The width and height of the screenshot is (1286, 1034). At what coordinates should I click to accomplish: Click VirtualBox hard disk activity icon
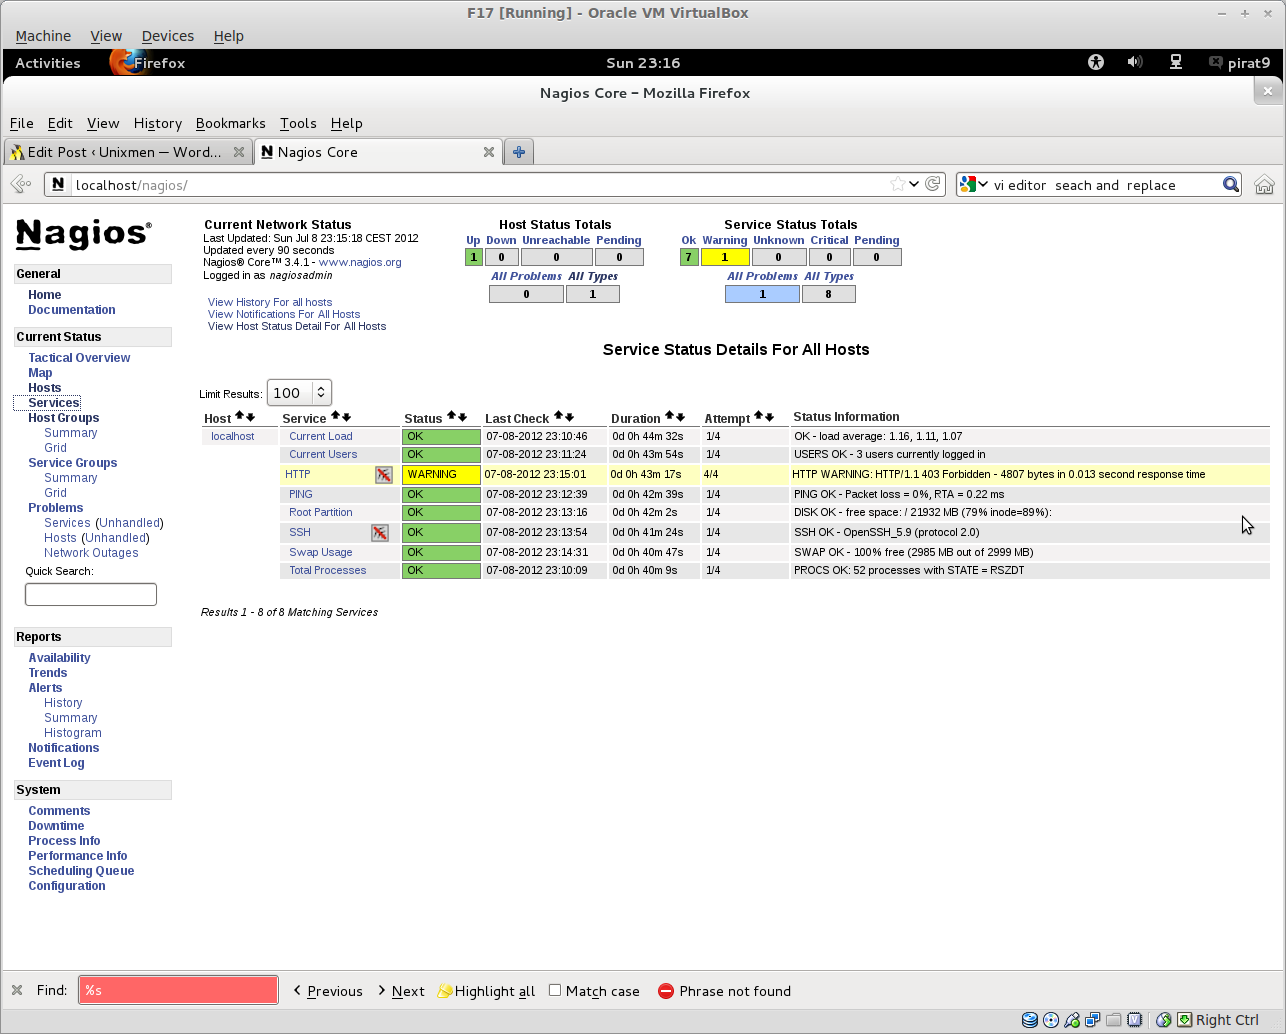click(x=1029, y=1020)
